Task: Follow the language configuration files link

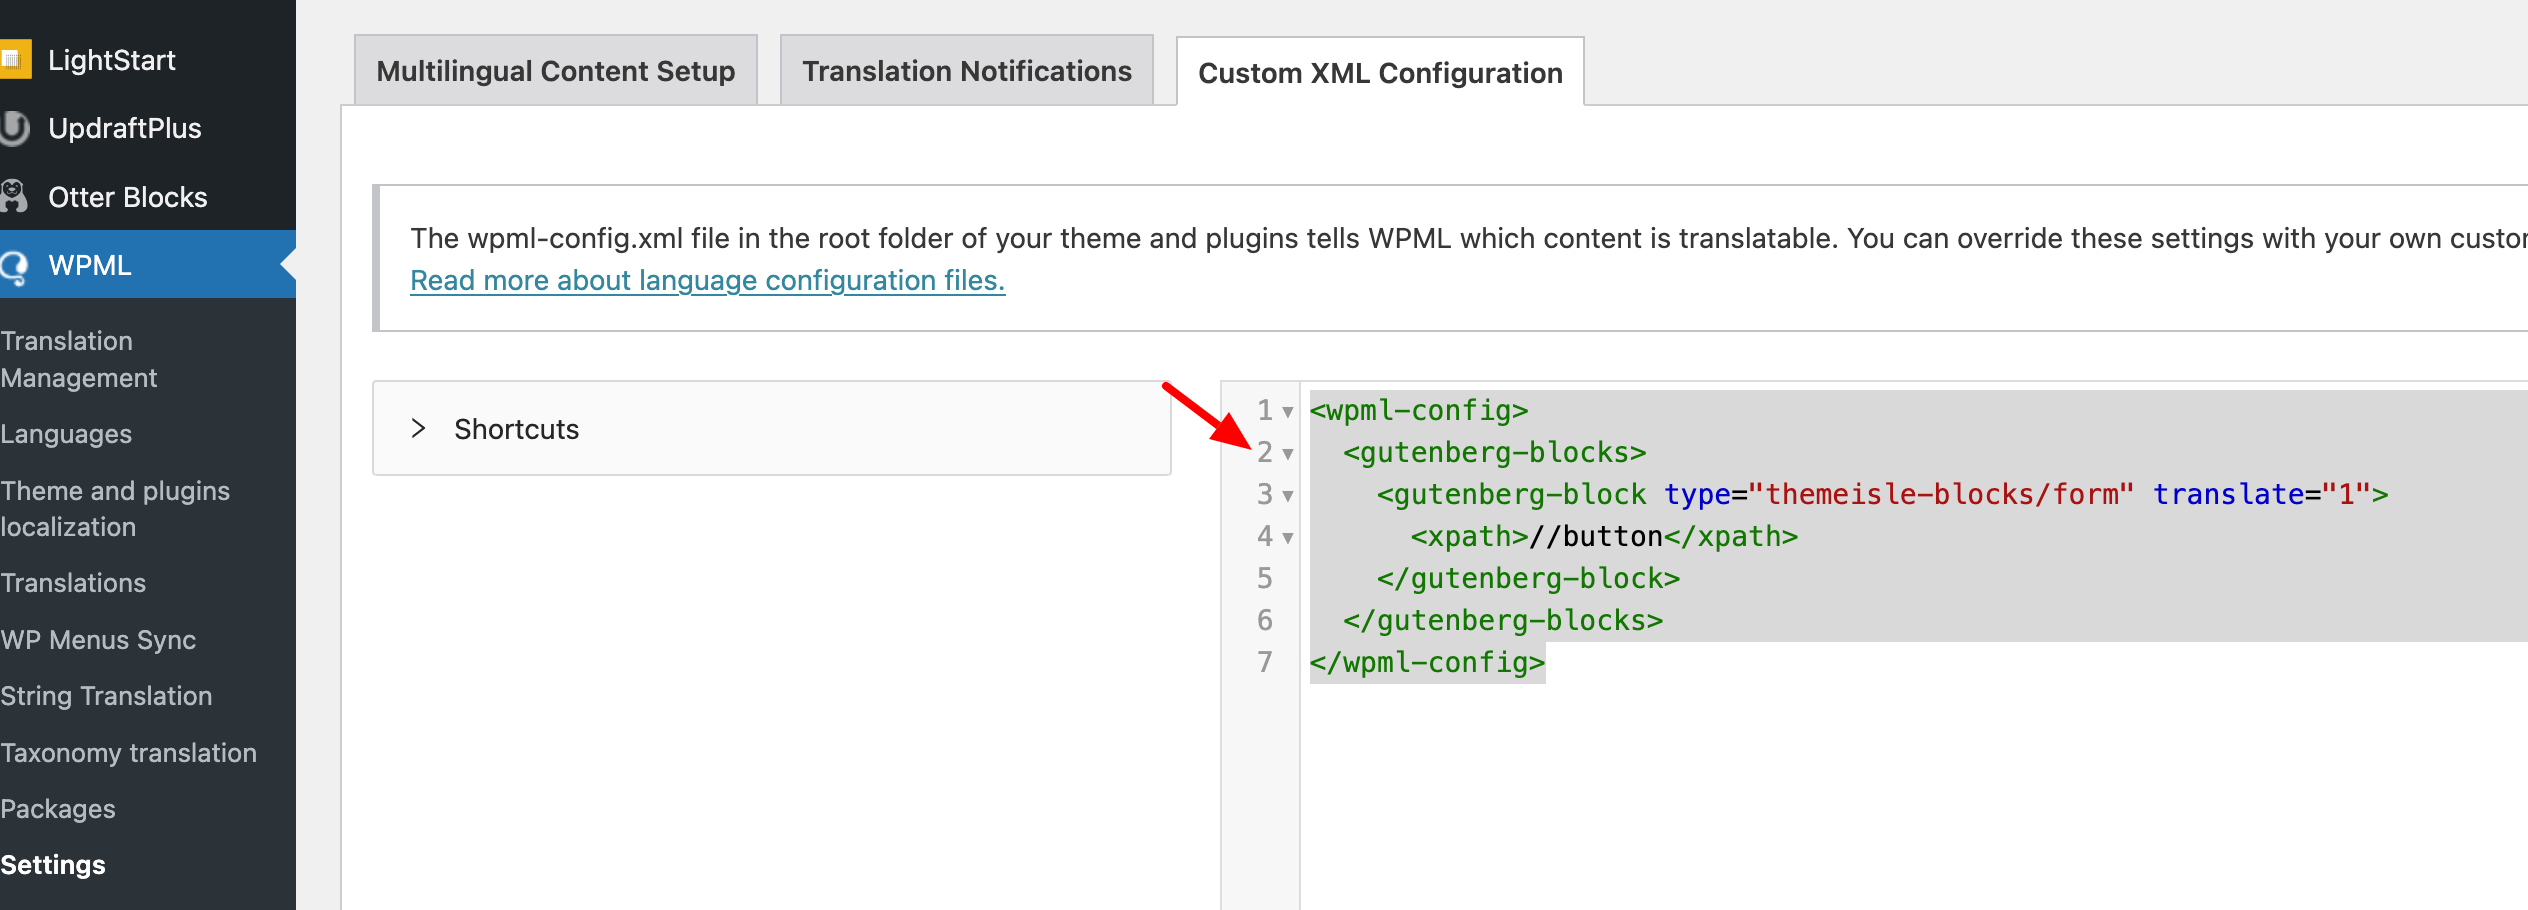Action: click(x=708, y=280)
